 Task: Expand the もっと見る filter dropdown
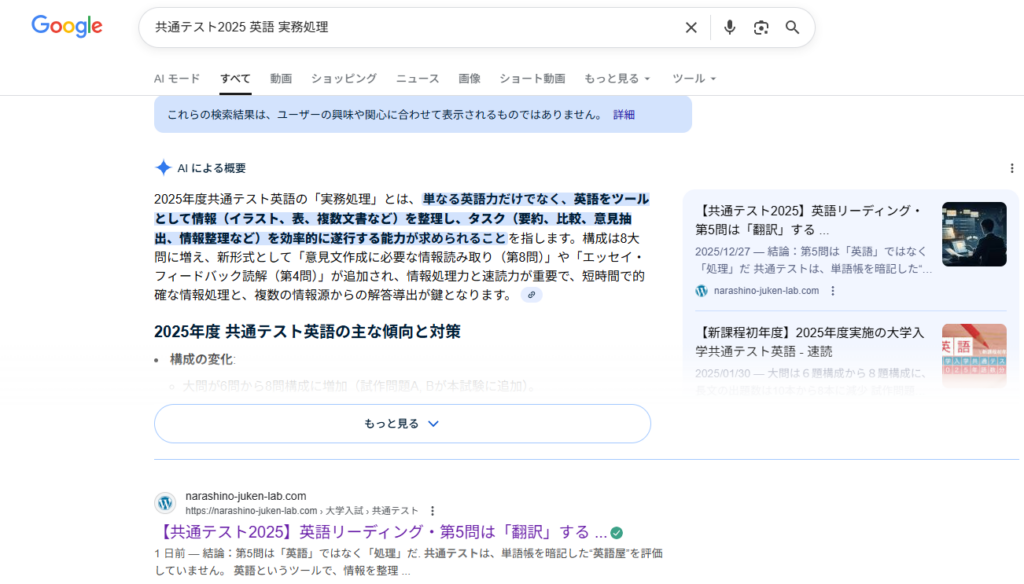(617, 78)
